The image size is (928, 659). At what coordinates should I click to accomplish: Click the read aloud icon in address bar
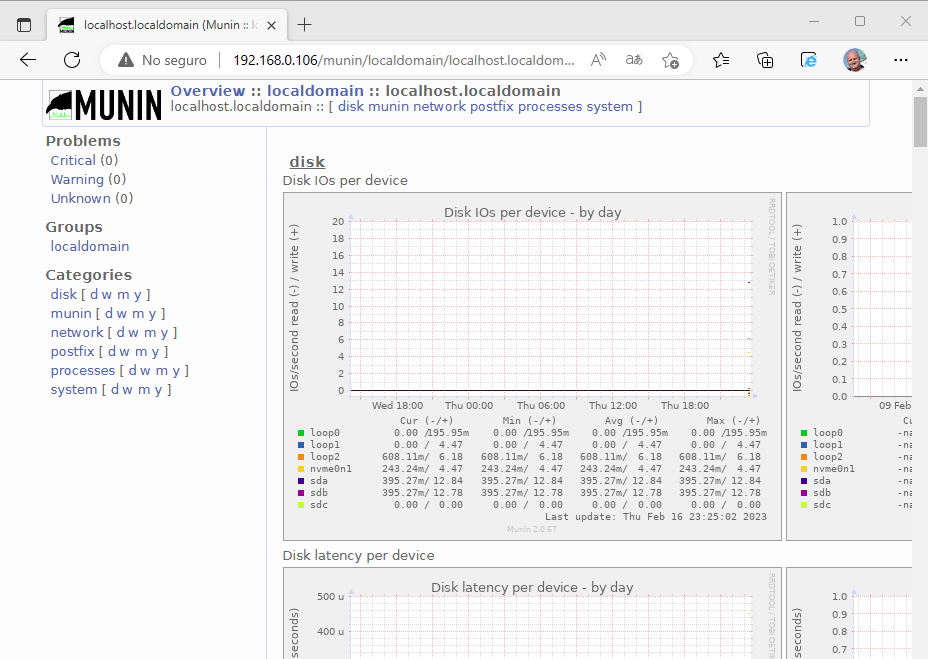598,60
